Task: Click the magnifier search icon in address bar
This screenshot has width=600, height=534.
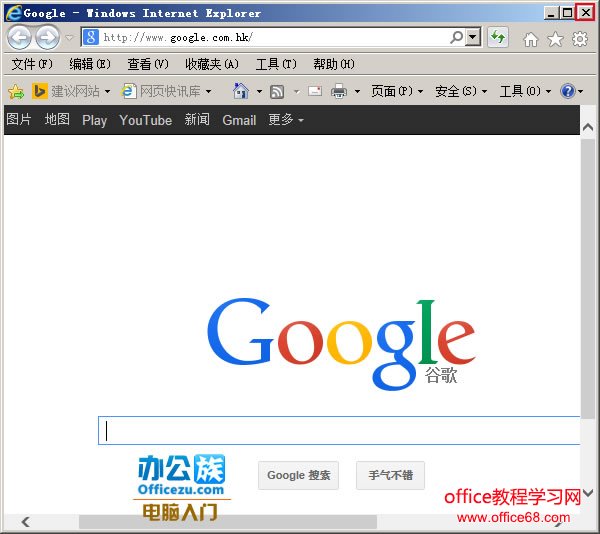Action: coord(457,37)
